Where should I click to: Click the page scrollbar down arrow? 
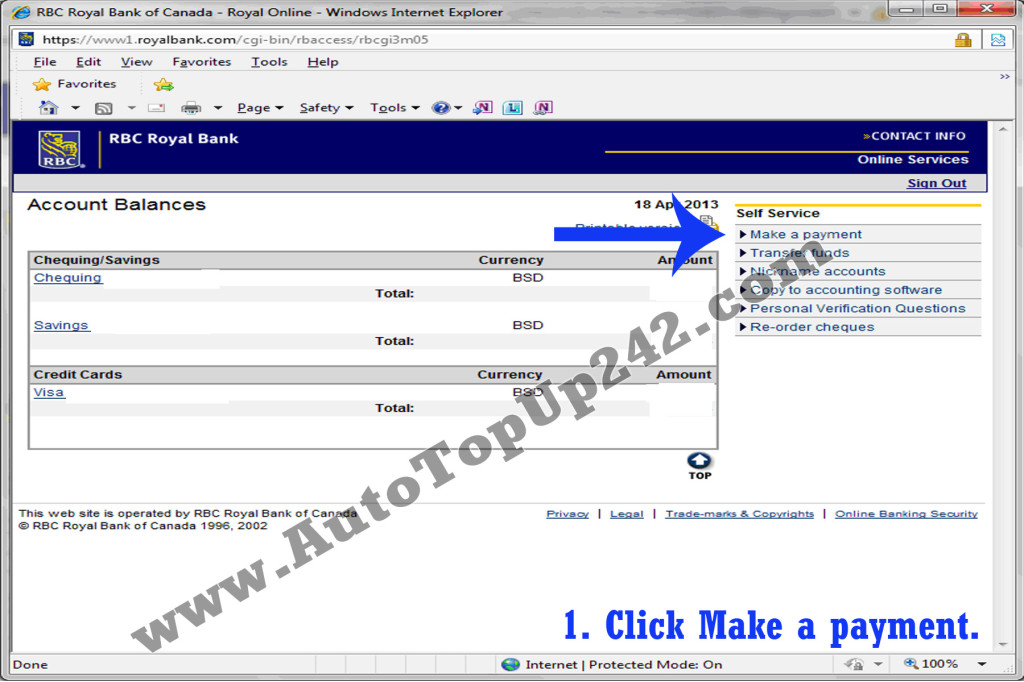1003,645
